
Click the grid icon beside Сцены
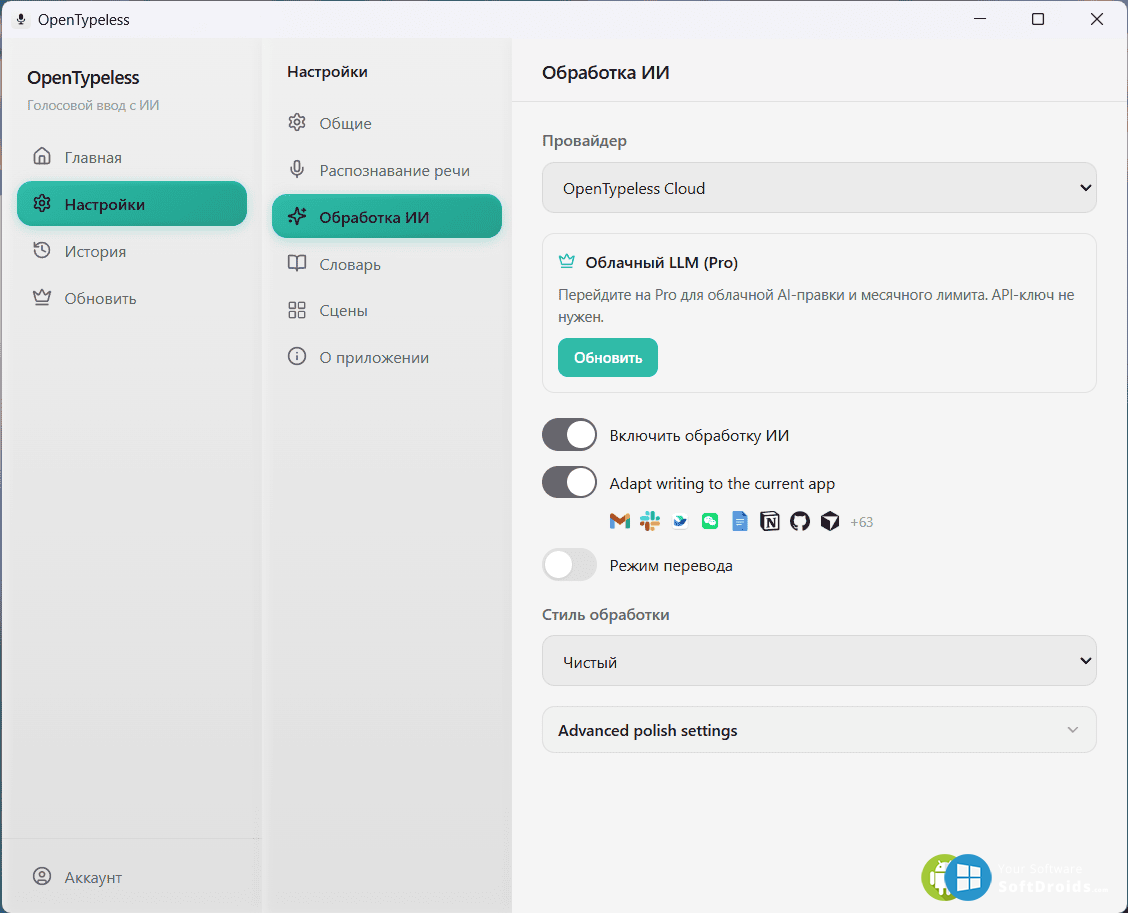[296, 310]
